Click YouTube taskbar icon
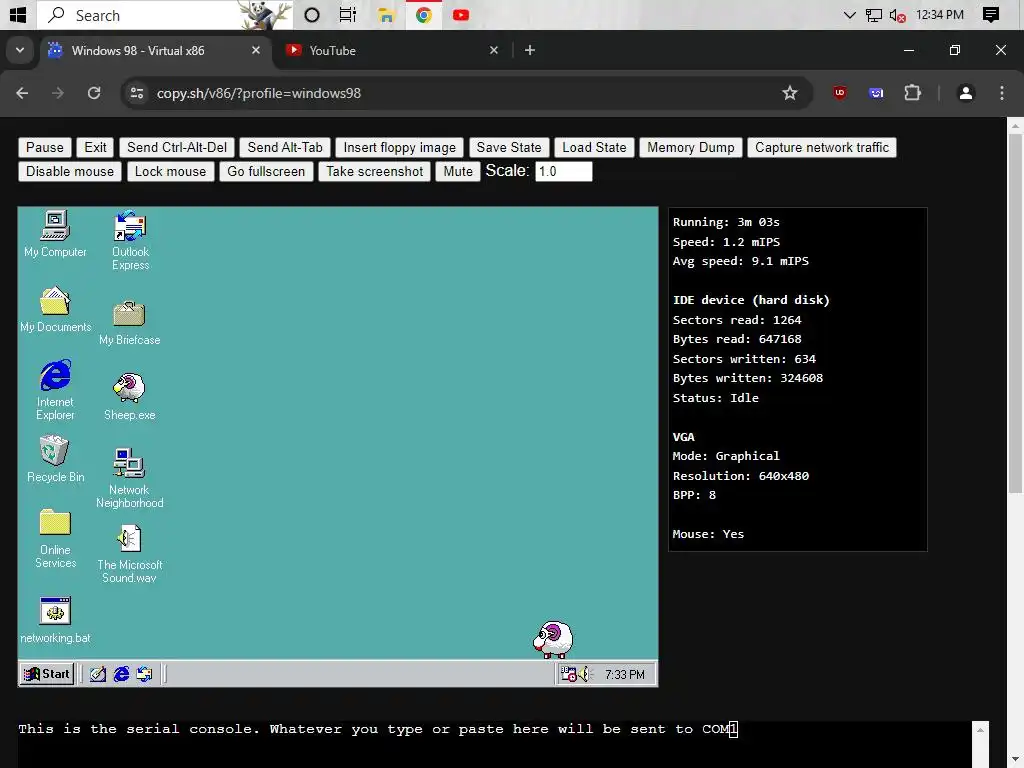This screenshot has height=768, width=1024. (460, 15)
